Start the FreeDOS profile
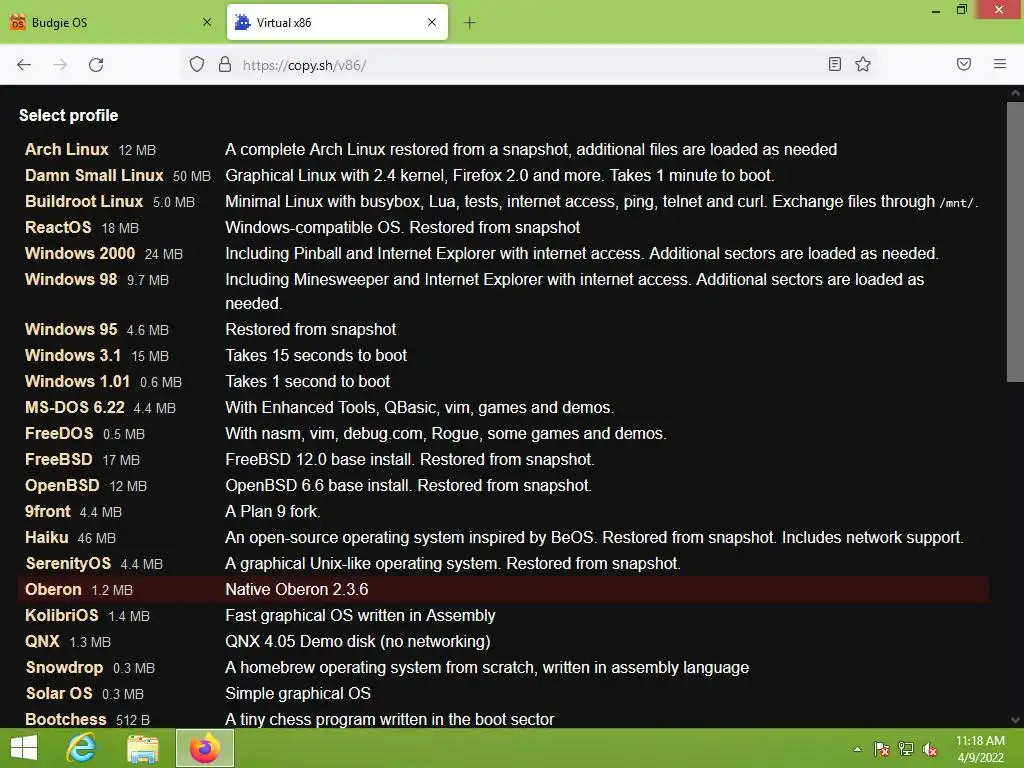This screenshot has height=768, width=1024. (x=59, y=434)
